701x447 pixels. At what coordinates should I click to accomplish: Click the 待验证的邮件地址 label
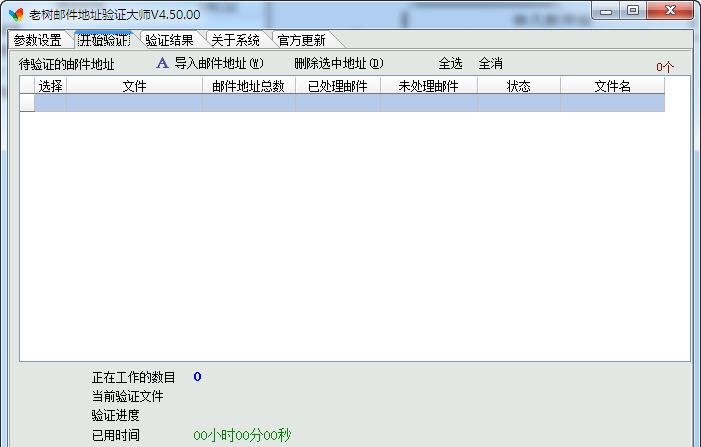click(x=67, y=64)
